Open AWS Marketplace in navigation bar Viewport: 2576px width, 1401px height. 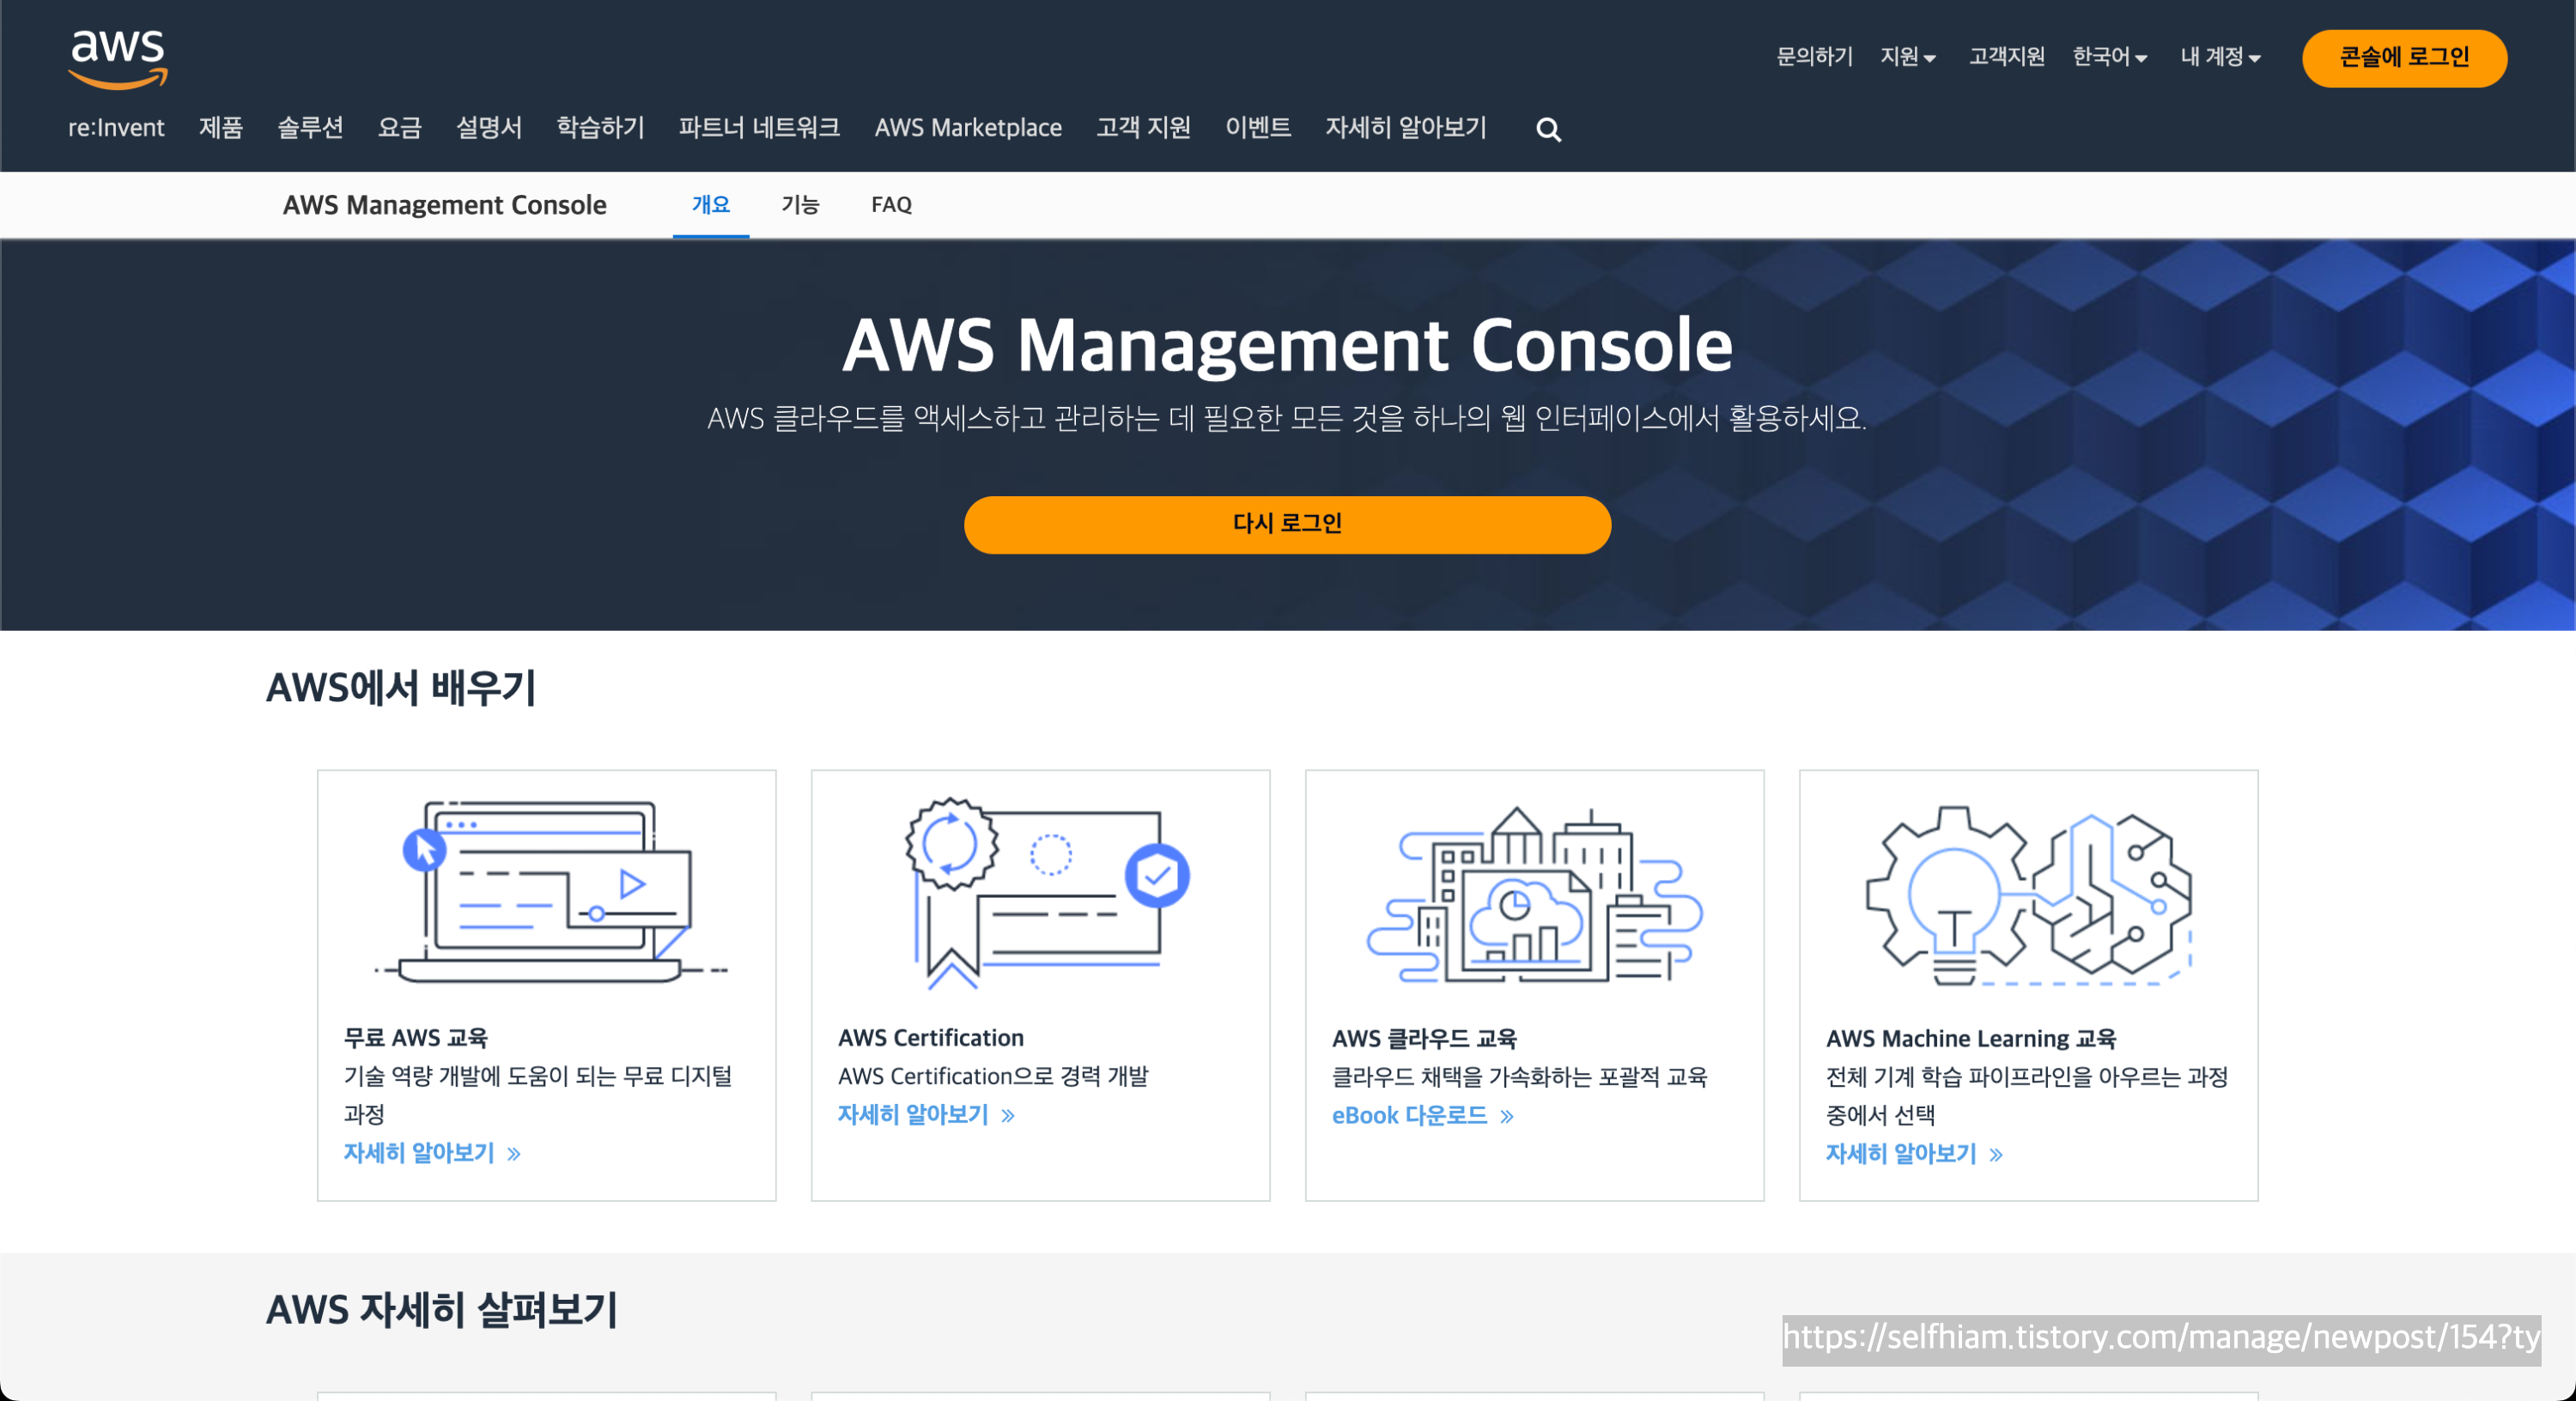click(967, 128)
